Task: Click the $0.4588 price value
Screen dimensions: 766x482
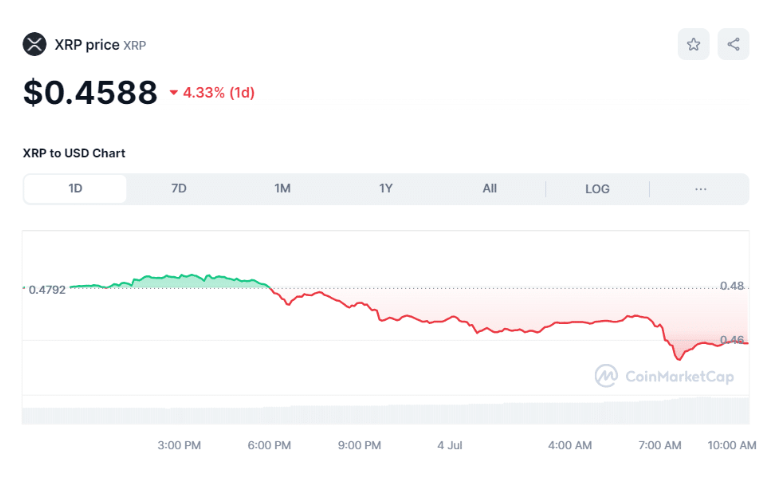Action: [x=90, y=92]
